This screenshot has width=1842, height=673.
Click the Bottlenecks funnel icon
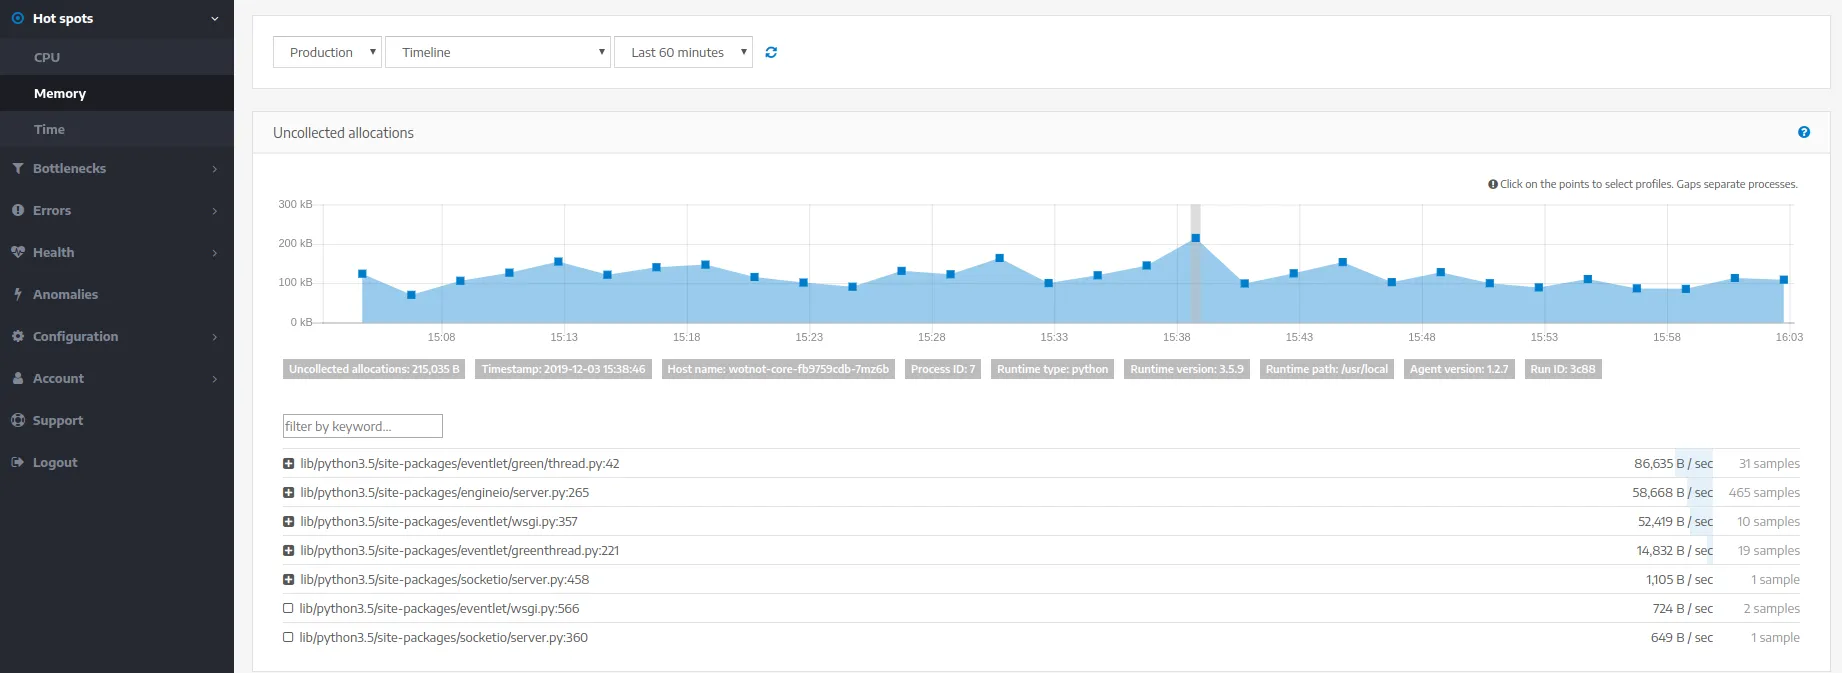point(18,168)
